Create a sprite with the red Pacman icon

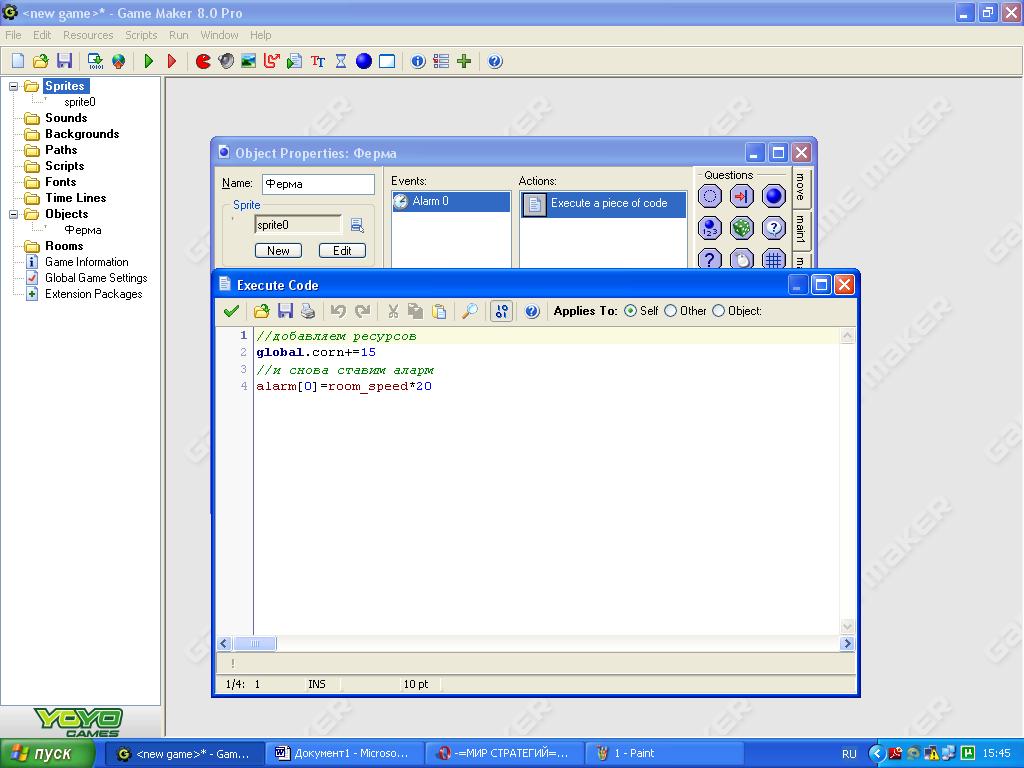[x=203, y=61]
